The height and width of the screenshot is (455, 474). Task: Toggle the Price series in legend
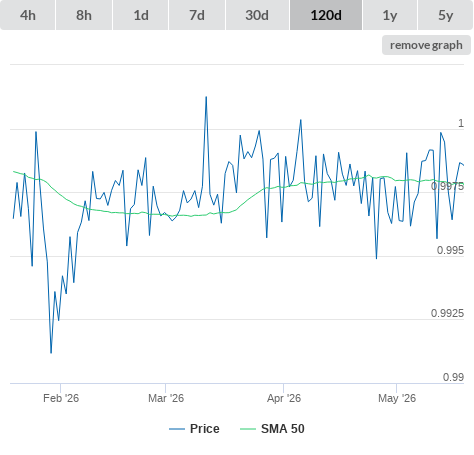205,429
